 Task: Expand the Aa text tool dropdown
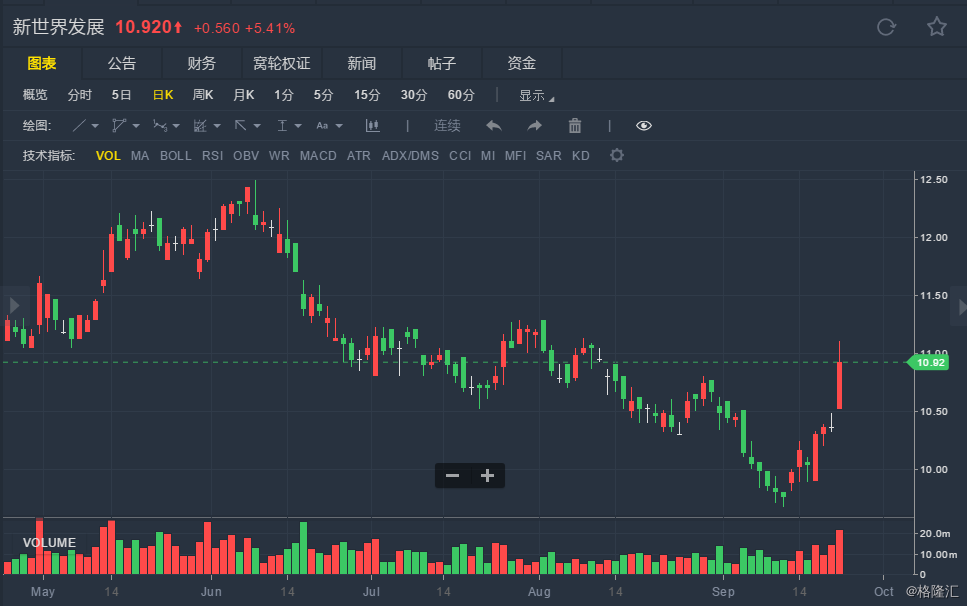tap(339, 126)
